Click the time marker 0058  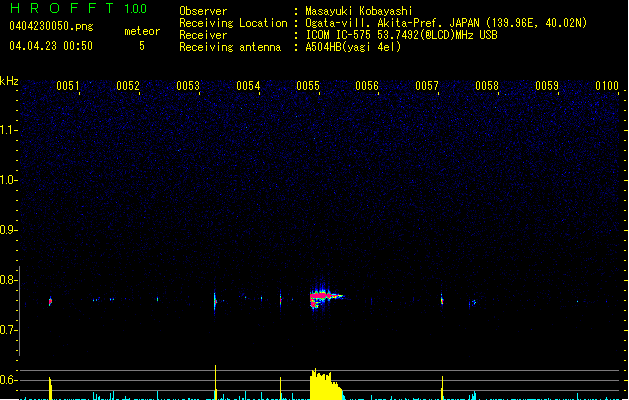(487, 86)
